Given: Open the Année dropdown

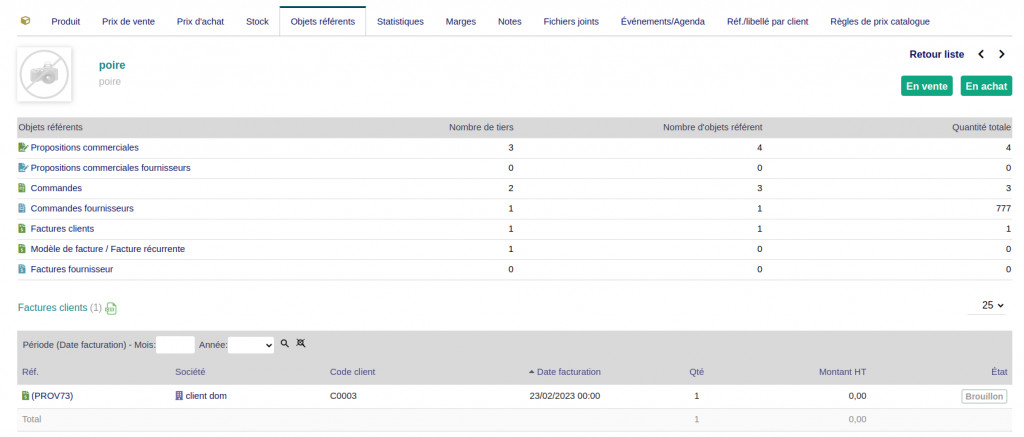Looking at the screenshot, I should (251, 344).
